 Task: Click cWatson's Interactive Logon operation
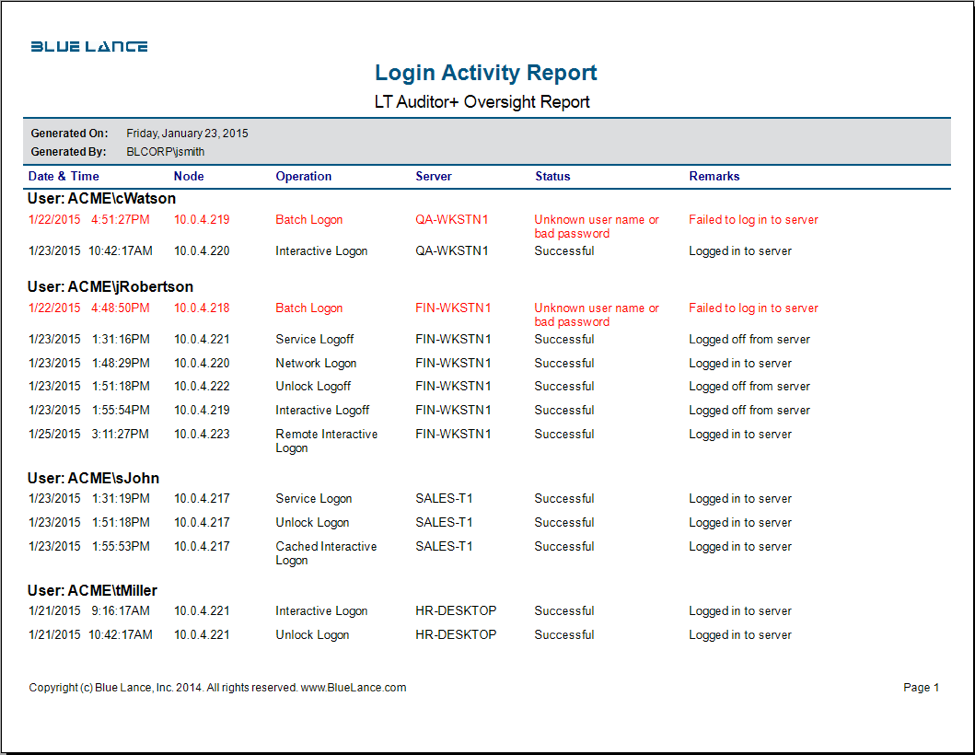point(321,251)
